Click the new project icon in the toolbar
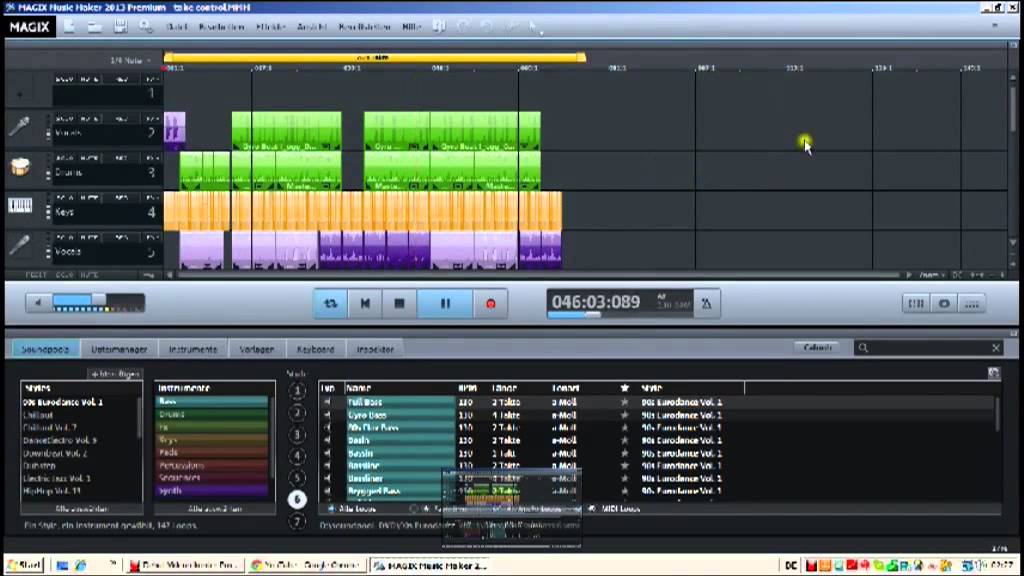 69,27
